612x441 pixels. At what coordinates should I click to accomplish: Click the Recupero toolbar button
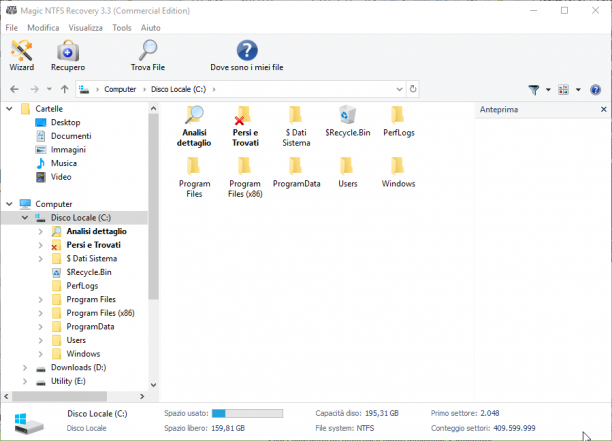coord(68,55)
